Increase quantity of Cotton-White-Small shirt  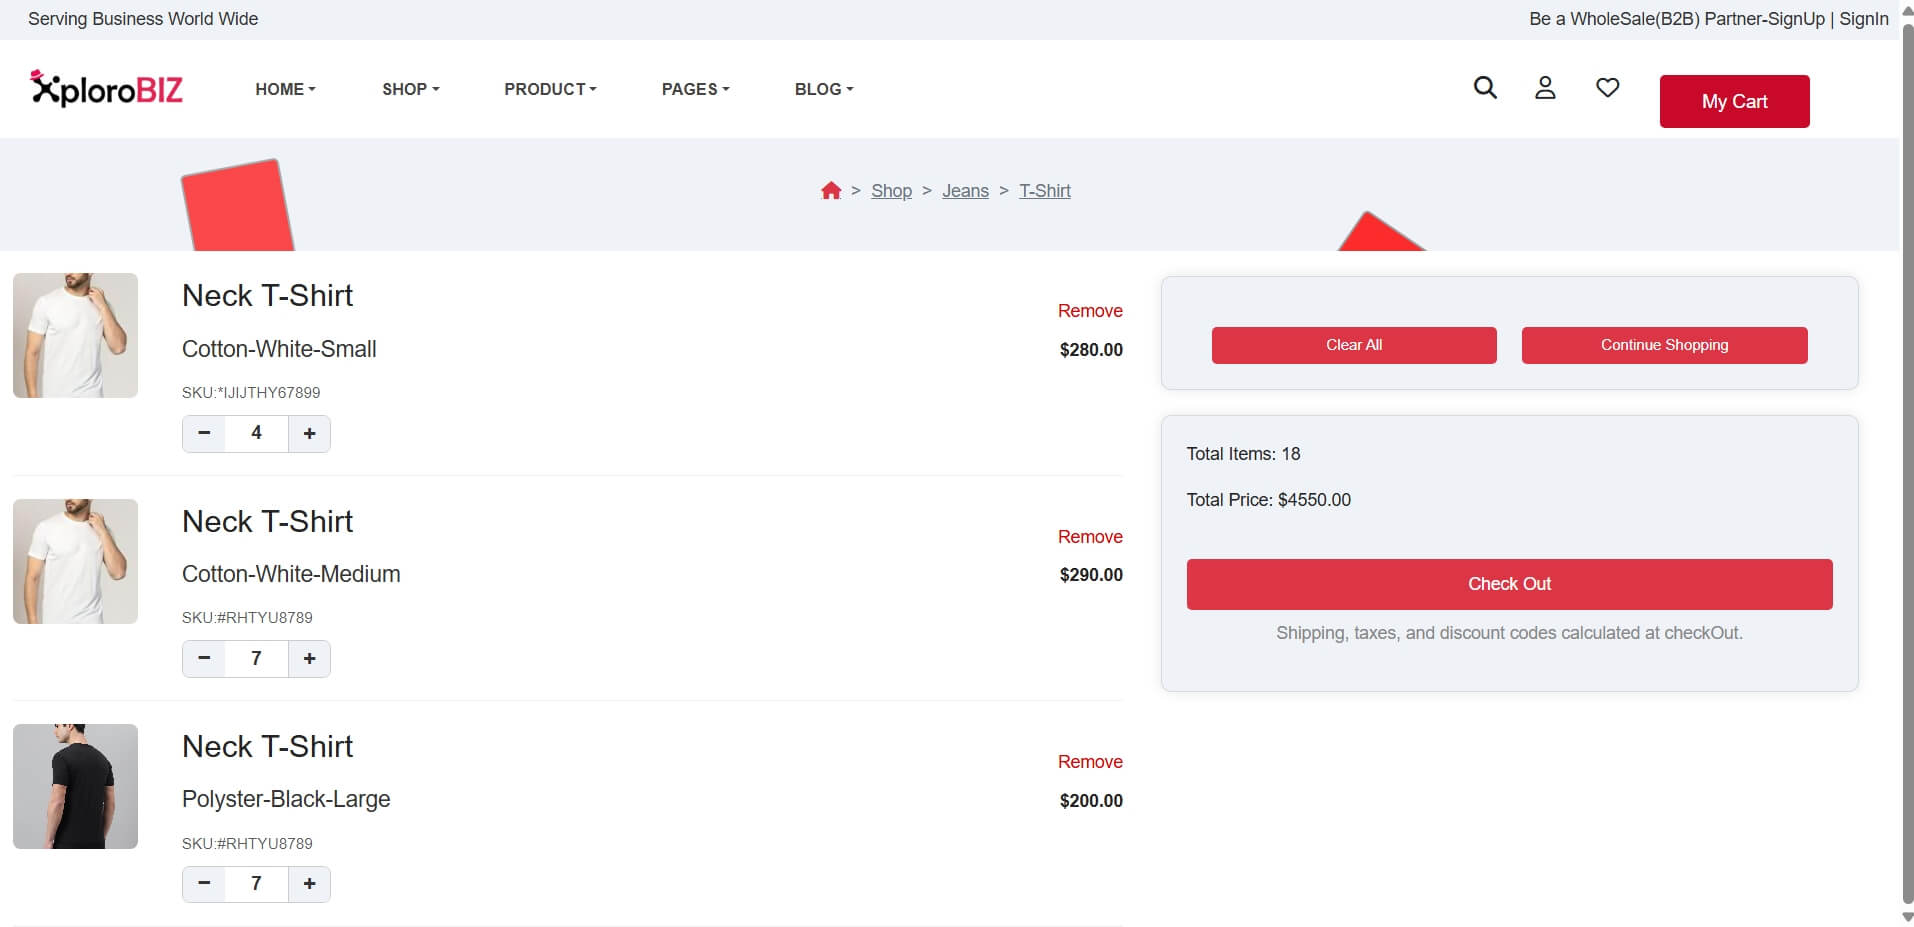coord(309,433)
